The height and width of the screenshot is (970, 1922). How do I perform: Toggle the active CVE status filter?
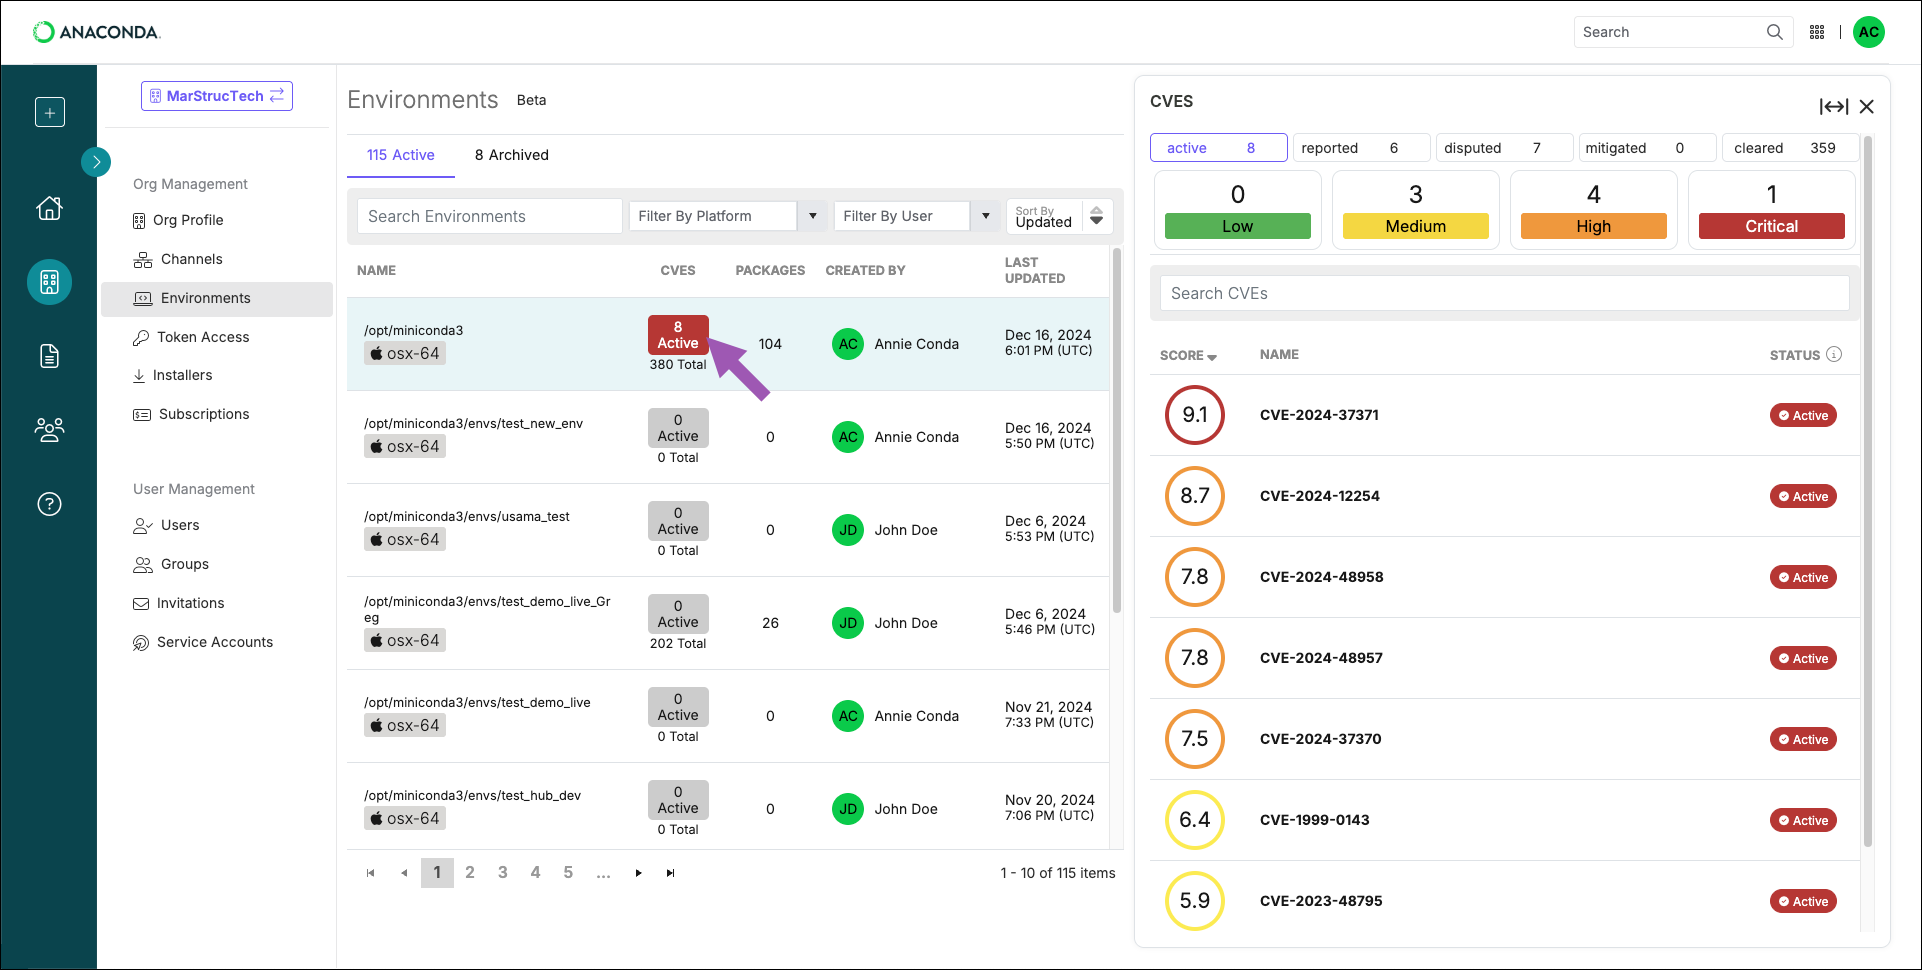(1218, 148)
